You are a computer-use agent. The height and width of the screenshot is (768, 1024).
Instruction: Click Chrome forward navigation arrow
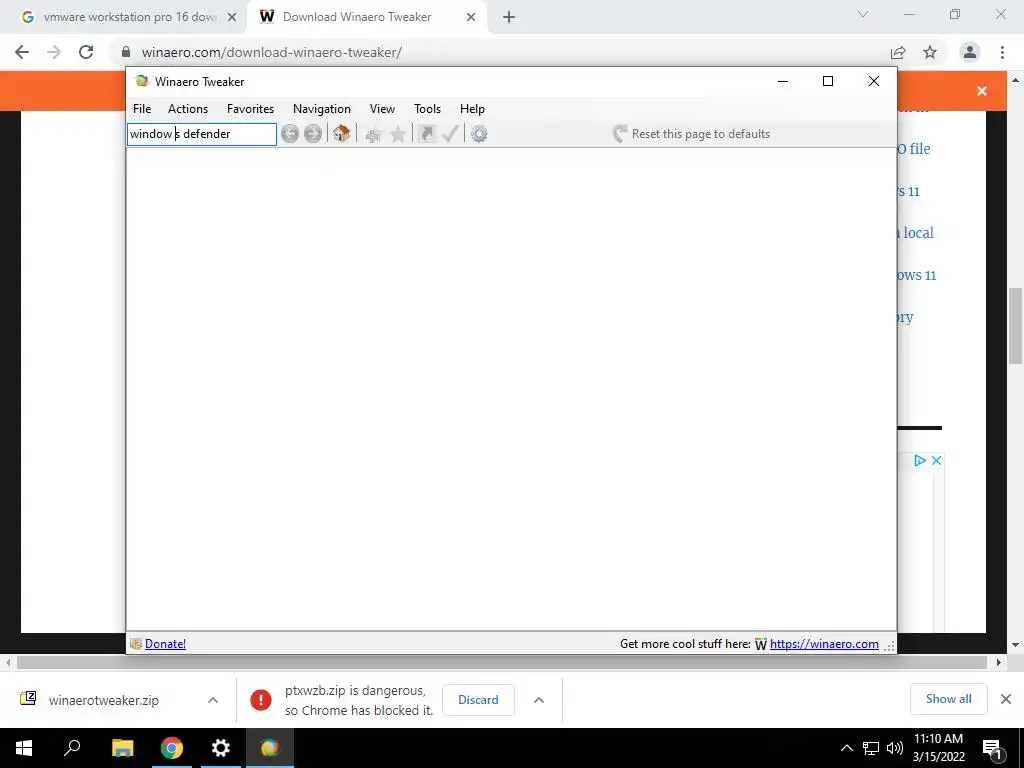(54, 52)
